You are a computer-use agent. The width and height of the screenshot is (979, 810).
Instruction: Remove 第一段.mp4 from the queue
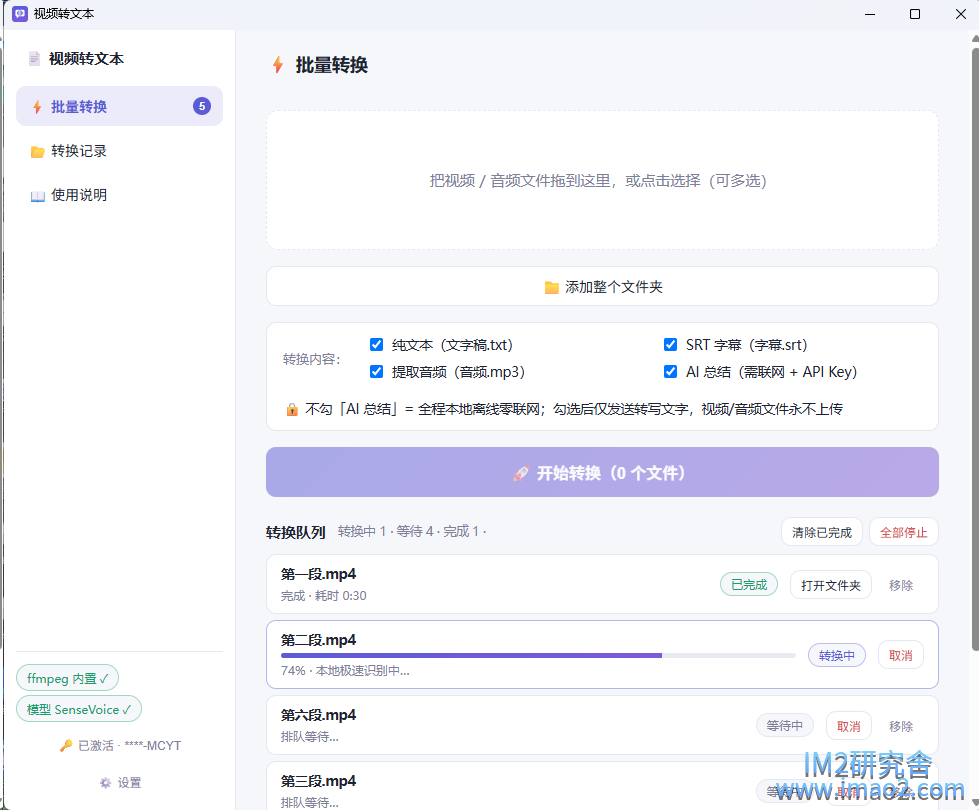[x=900, y=585]
